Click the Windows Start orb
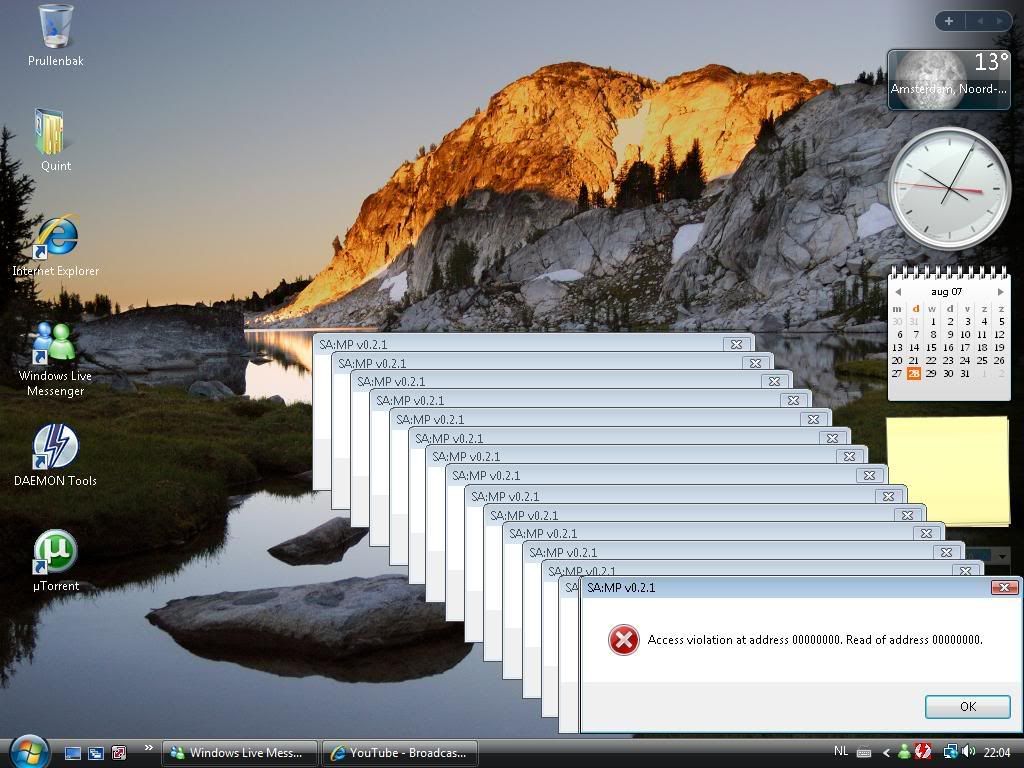The height and width of the screenshot is (768, 1024). click(28, 751)
